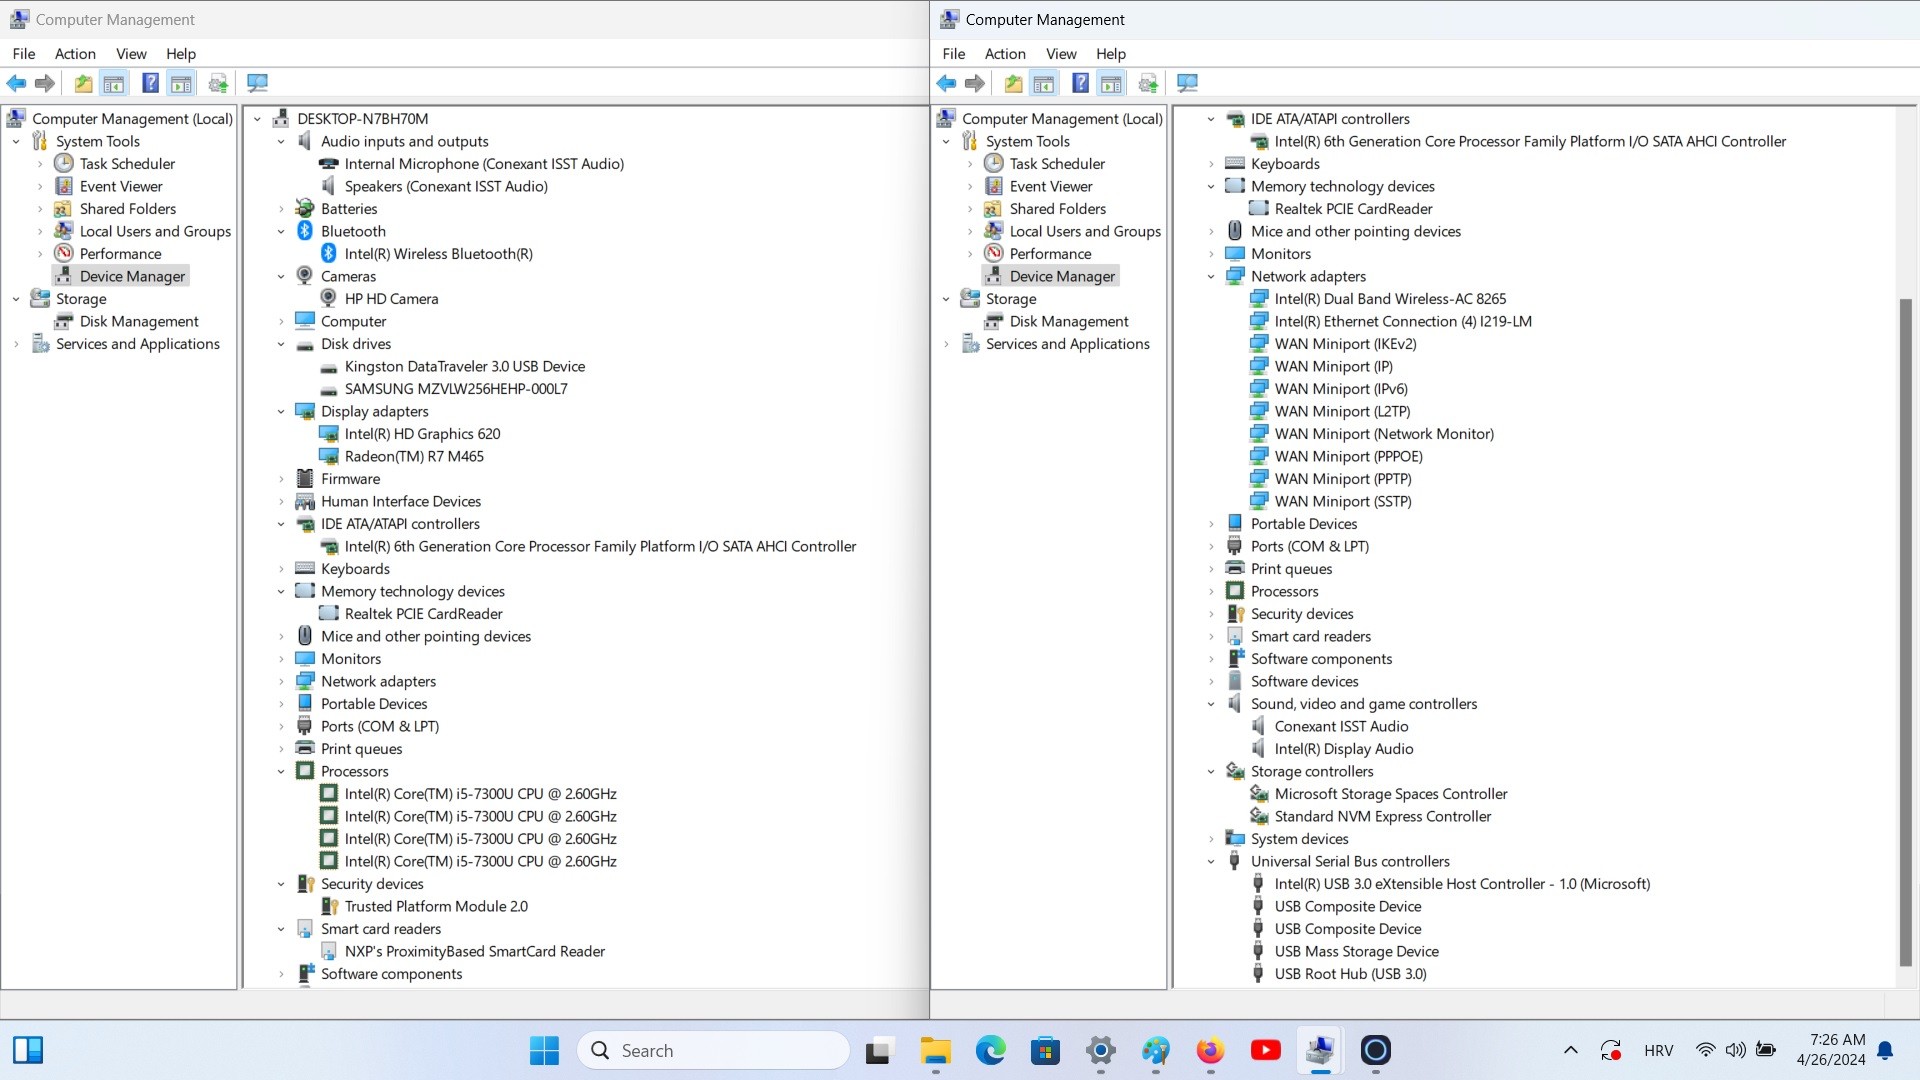Open Firefox from the taskbar

1210,1050
